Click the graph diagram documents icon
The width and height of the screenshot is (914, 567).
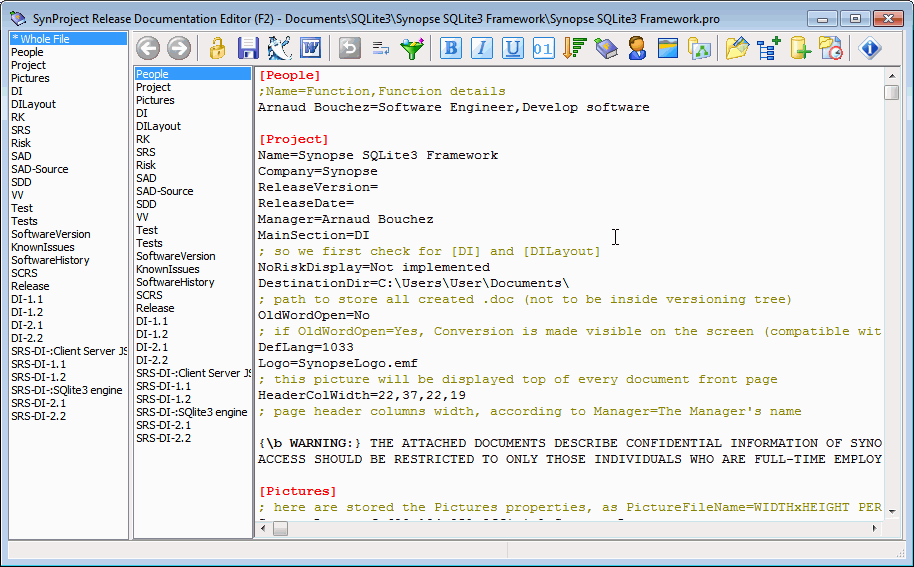[699, 48]
